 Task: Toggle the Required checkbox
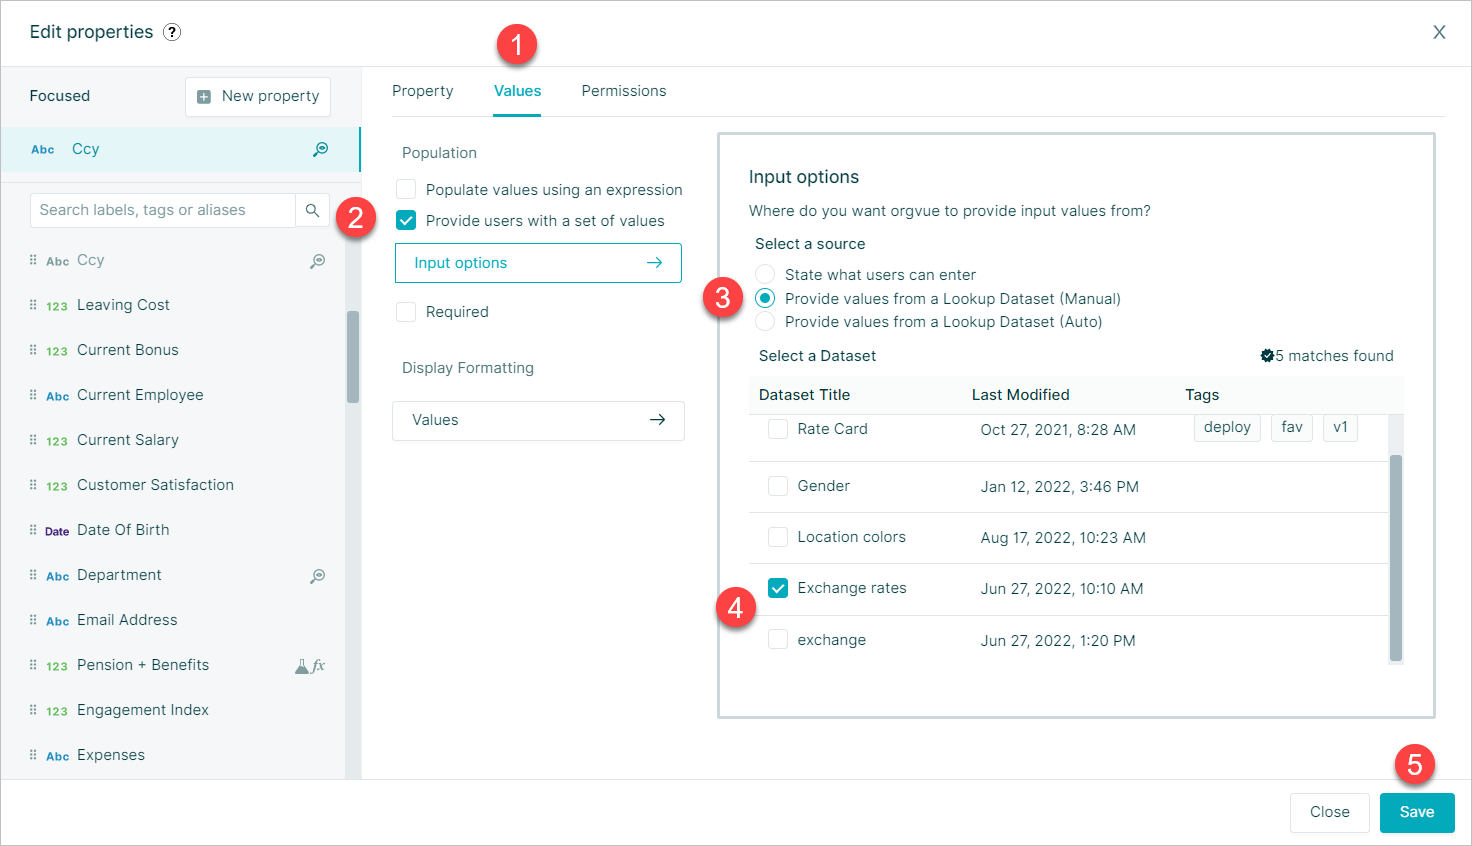tap(406, 312)
